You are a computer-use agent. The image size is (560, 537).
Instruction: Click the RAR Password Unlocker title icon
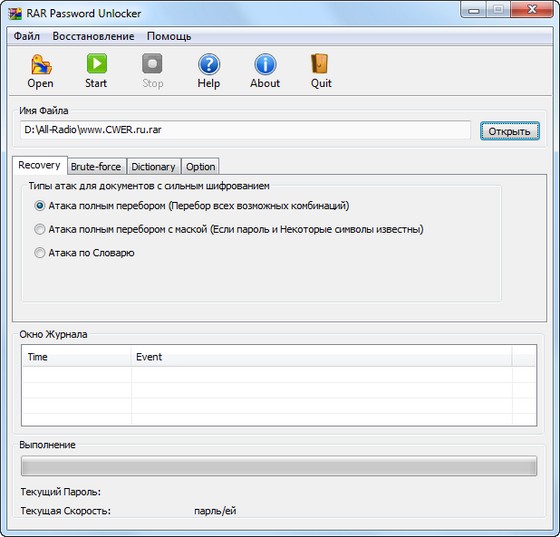pos(15,14)
